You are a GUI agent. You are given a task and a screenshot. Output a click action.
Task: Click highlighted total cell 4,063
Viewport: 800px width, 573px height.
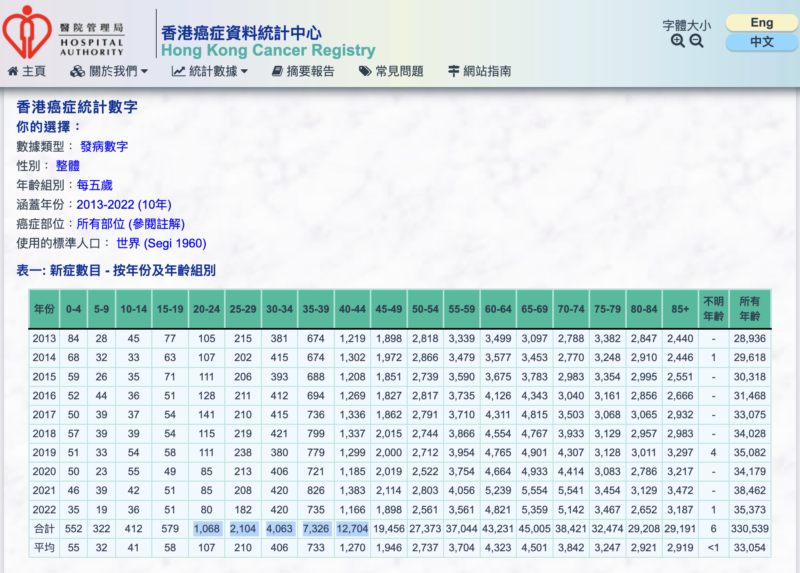click(280, 529)
